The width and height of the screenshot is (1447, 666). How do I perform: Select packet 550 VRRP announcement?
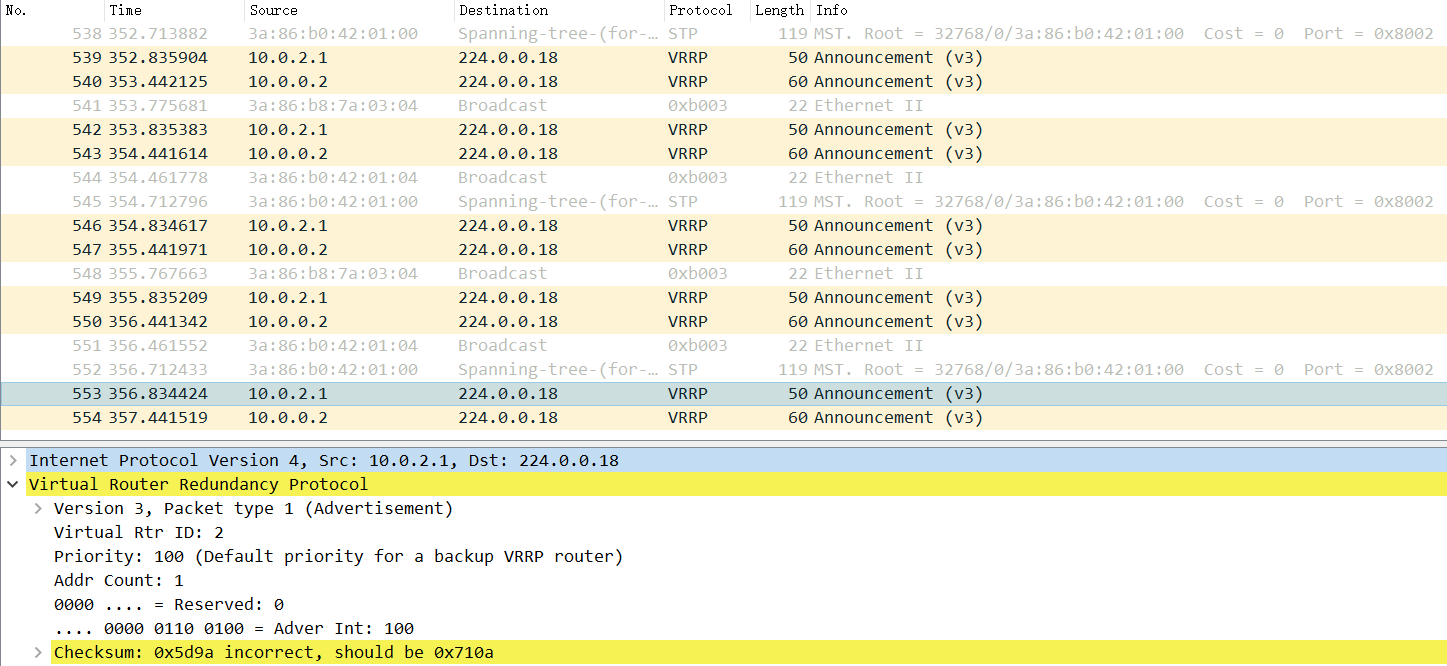[x=723, y=321]
